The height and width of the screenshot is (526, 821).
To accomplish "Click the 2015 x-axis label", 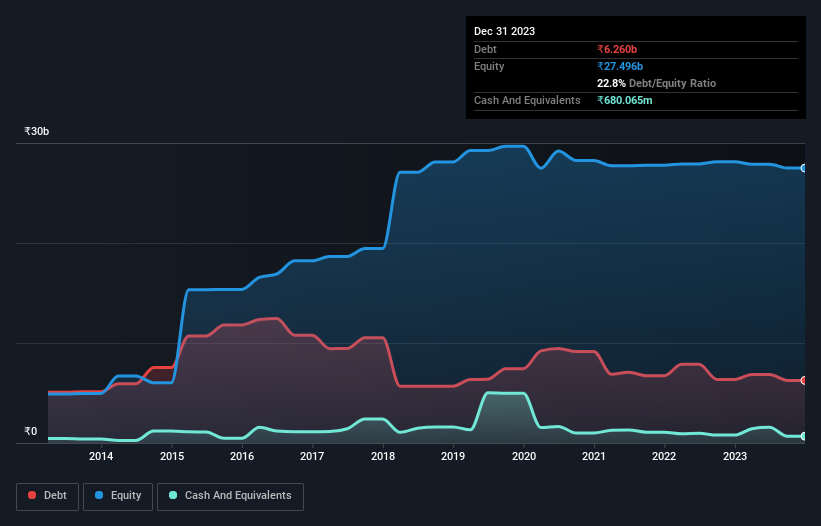I will pyautogui.click(x=172, y=456).
